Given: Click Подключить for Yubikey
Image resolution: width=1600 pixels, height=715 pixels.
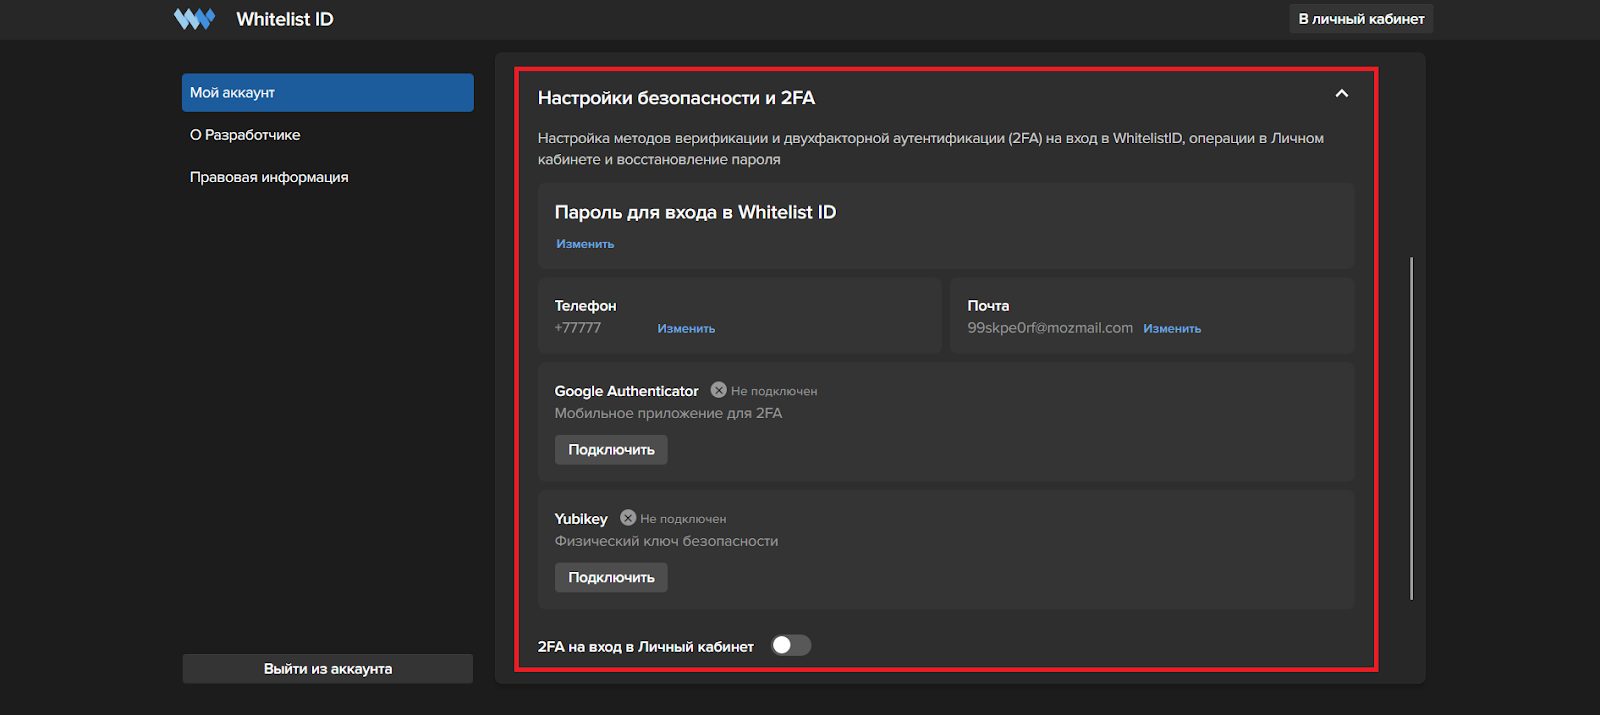Looking at the screenshot, I should pyautogui.click(x=611, y=577).
